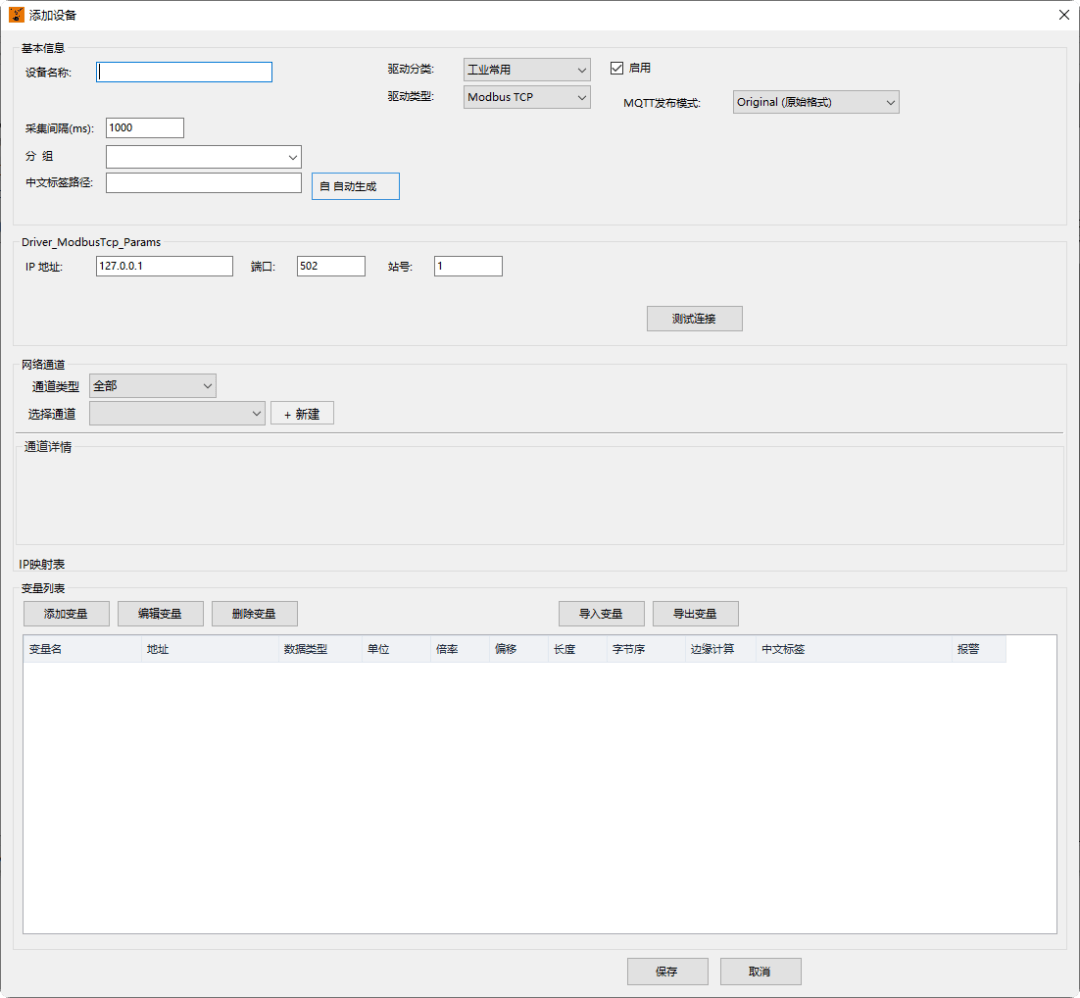Image resolution: width=1080 pixels, height=998 pixels.
Task: Click the 测试连接 button
Action: pos(694,319)
